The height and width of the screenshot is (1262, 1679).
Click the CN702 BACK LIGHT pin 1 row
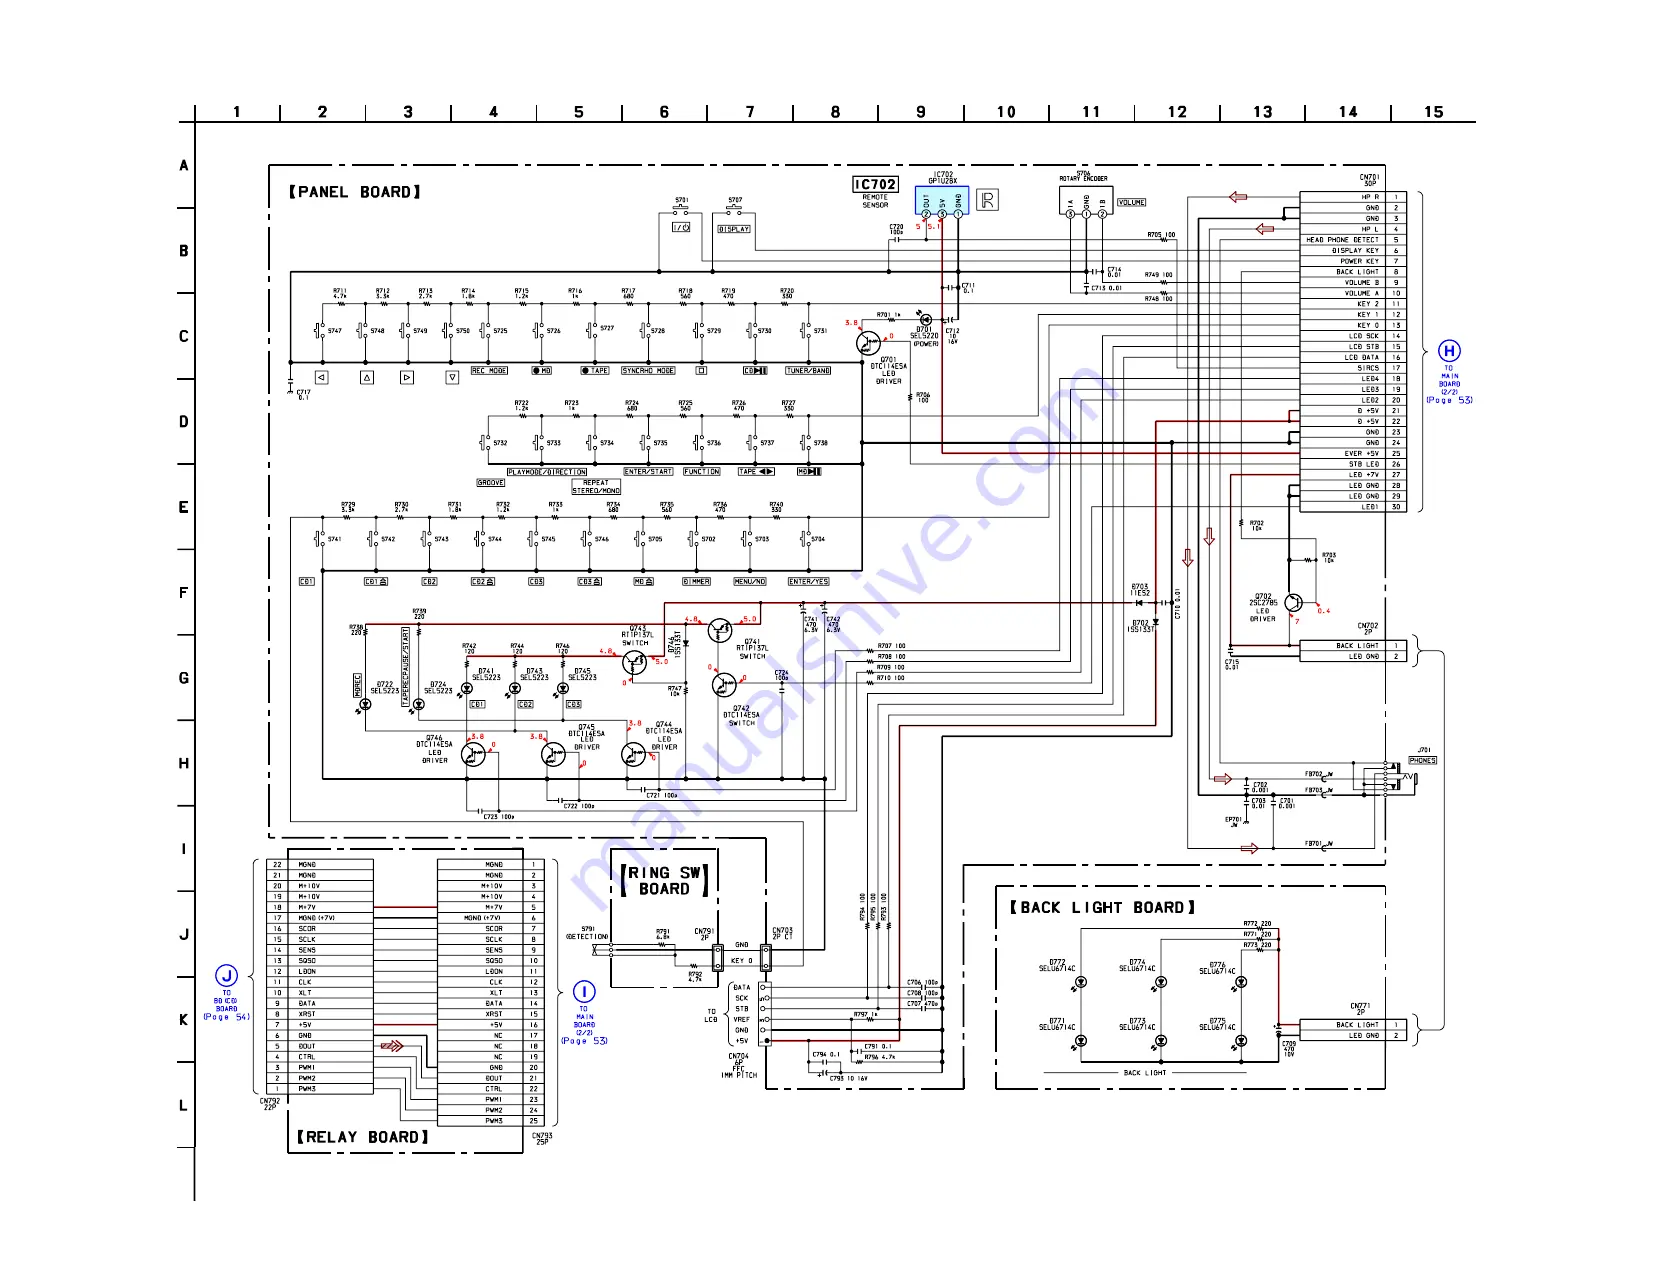[x=1353, y=646]
